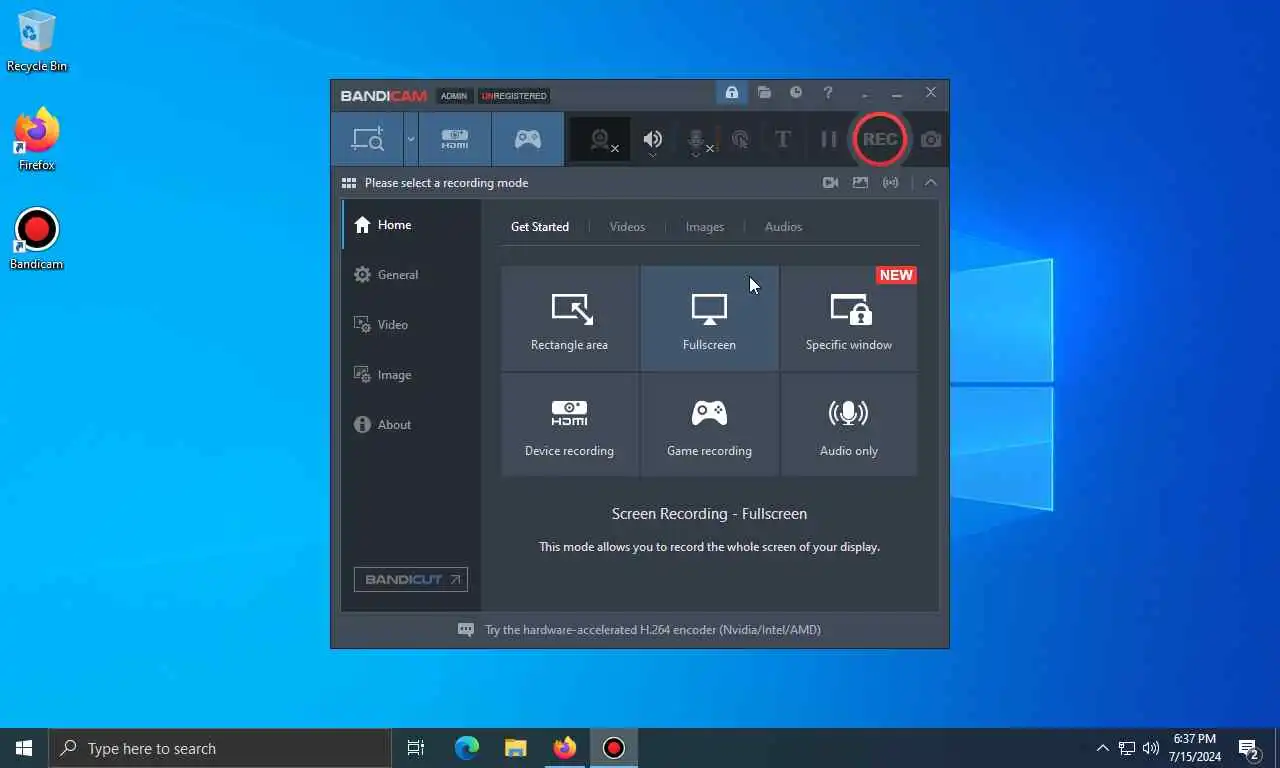Open File Explorer from the taskbar
This screenshot has width=1280, height=768.
point(516,748)
